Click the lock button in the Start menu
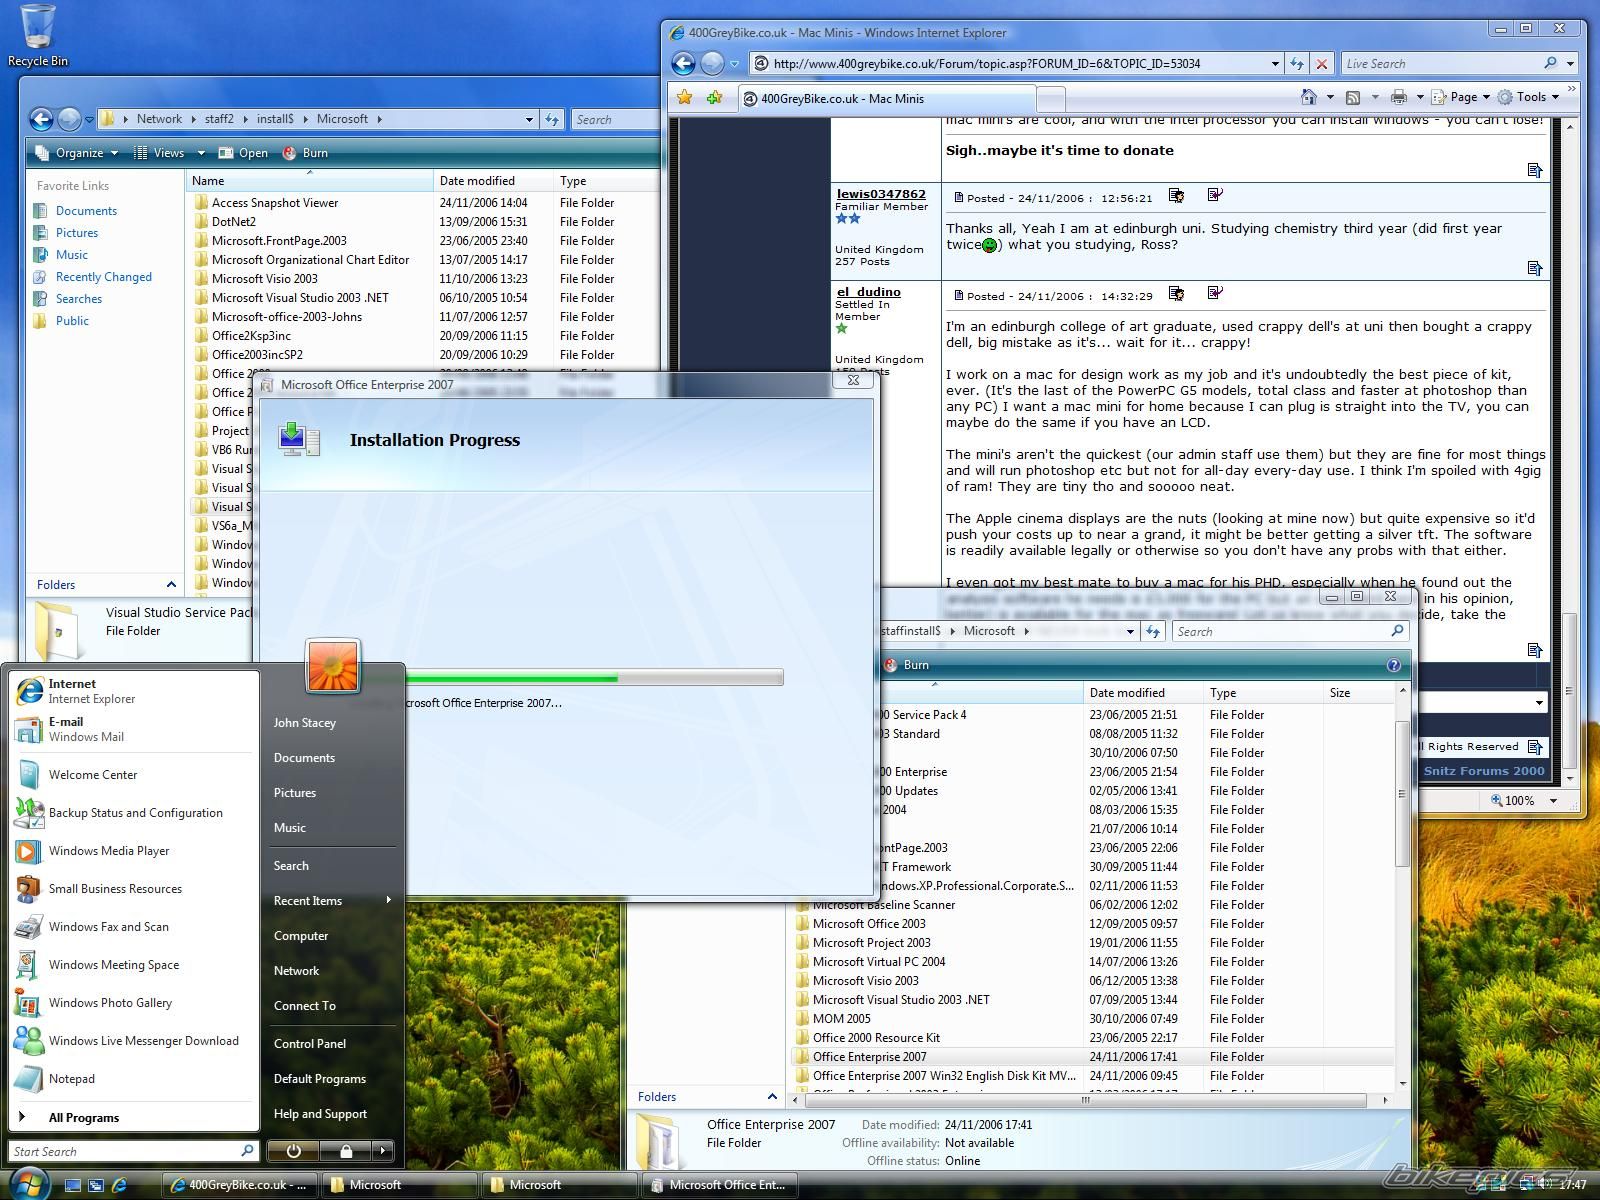This screenshot has height=1200, width=1600. coord(345,1151)
